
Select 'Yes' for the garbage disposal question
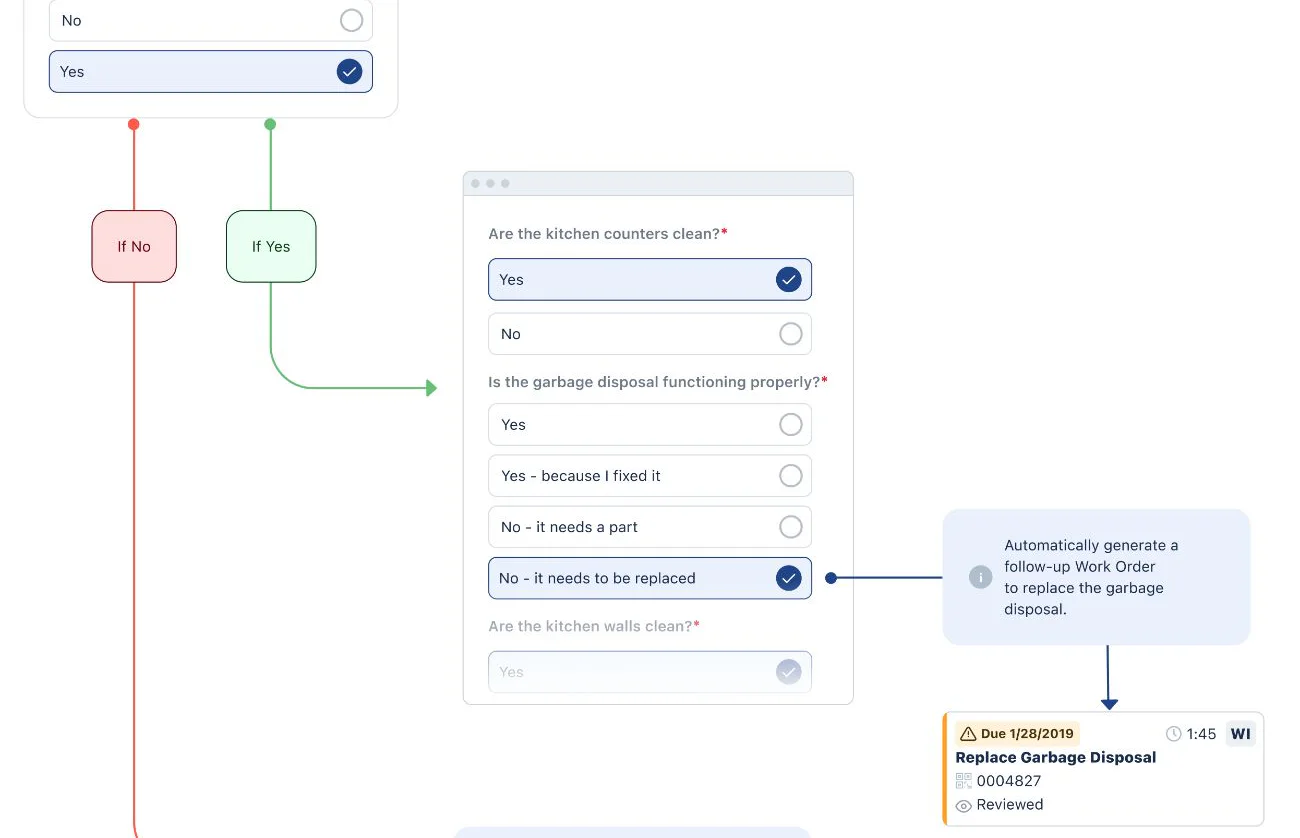(x=650, y=425)
